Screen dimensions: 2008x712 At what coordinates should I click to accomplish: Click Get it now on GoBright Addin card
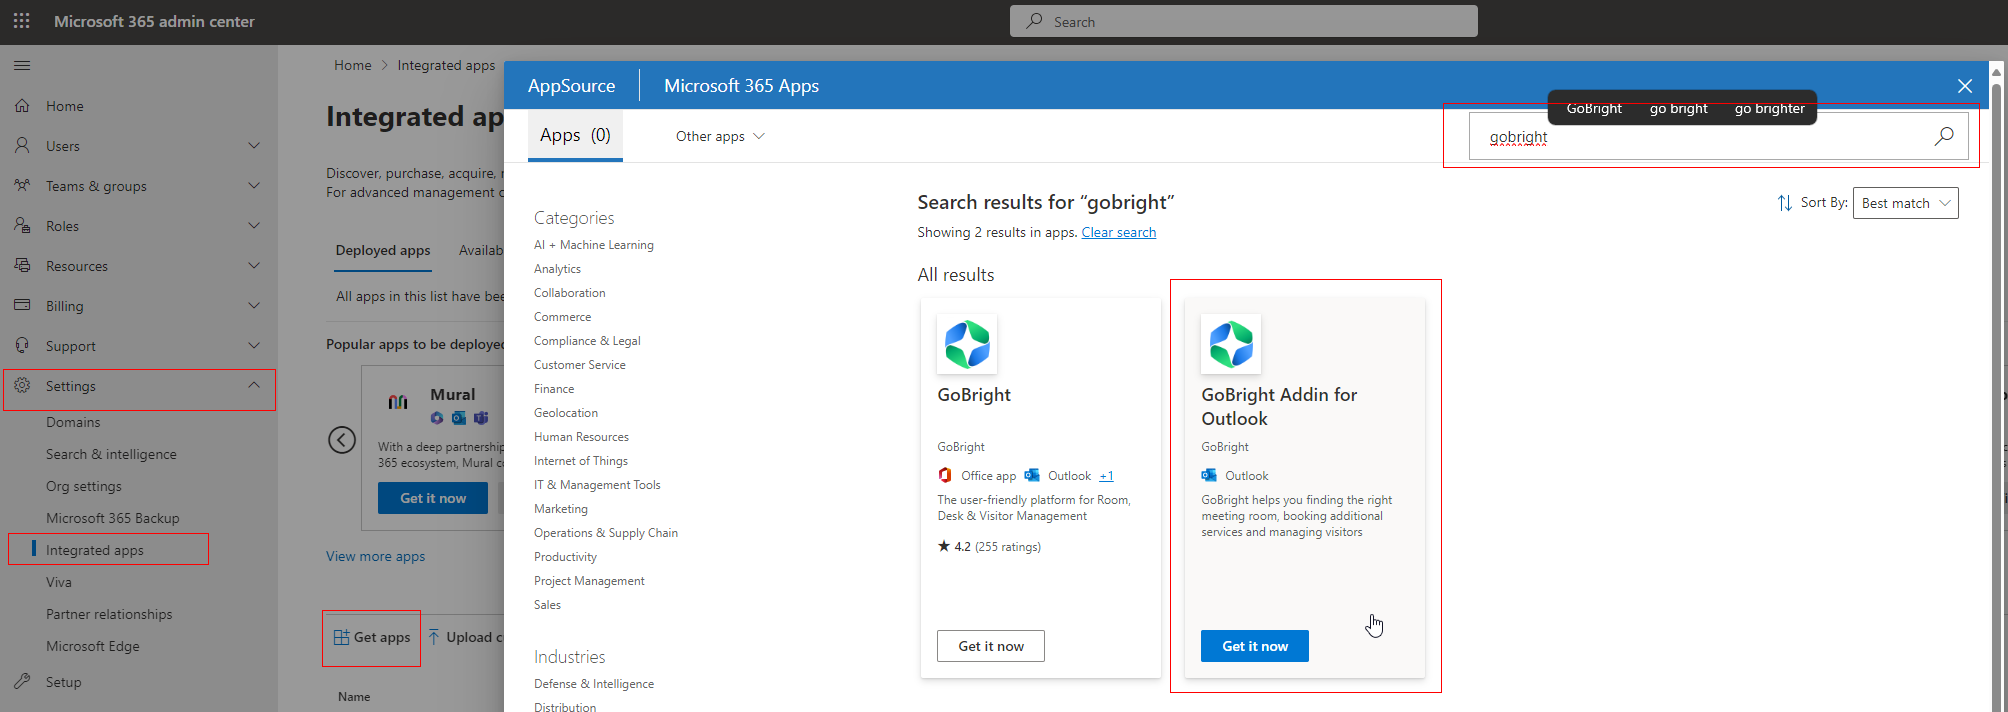pyautogui.click(x=1255, y=646)
